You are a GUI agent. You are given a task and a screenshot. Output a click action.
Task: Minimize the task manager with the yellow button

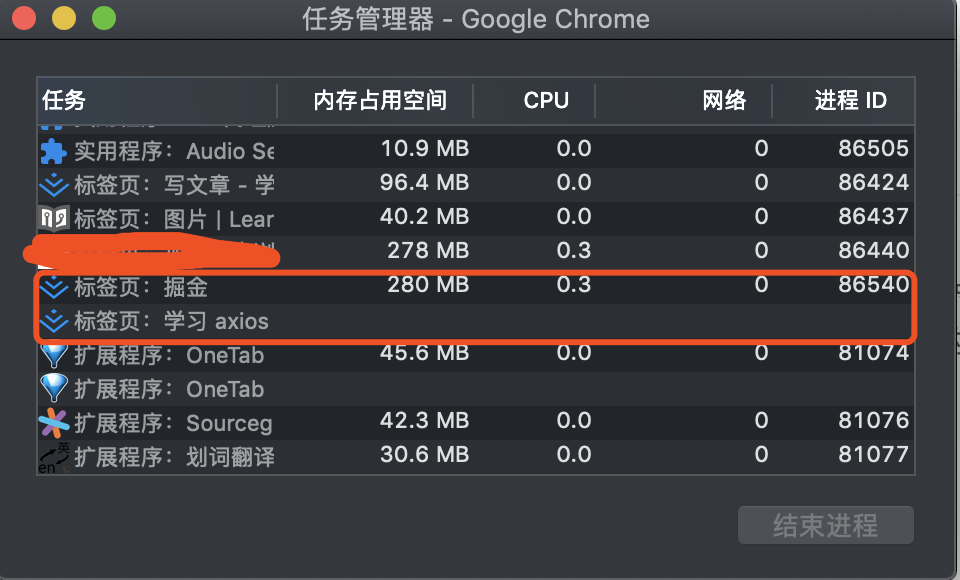pyautogui.click(x=64, y=18)
